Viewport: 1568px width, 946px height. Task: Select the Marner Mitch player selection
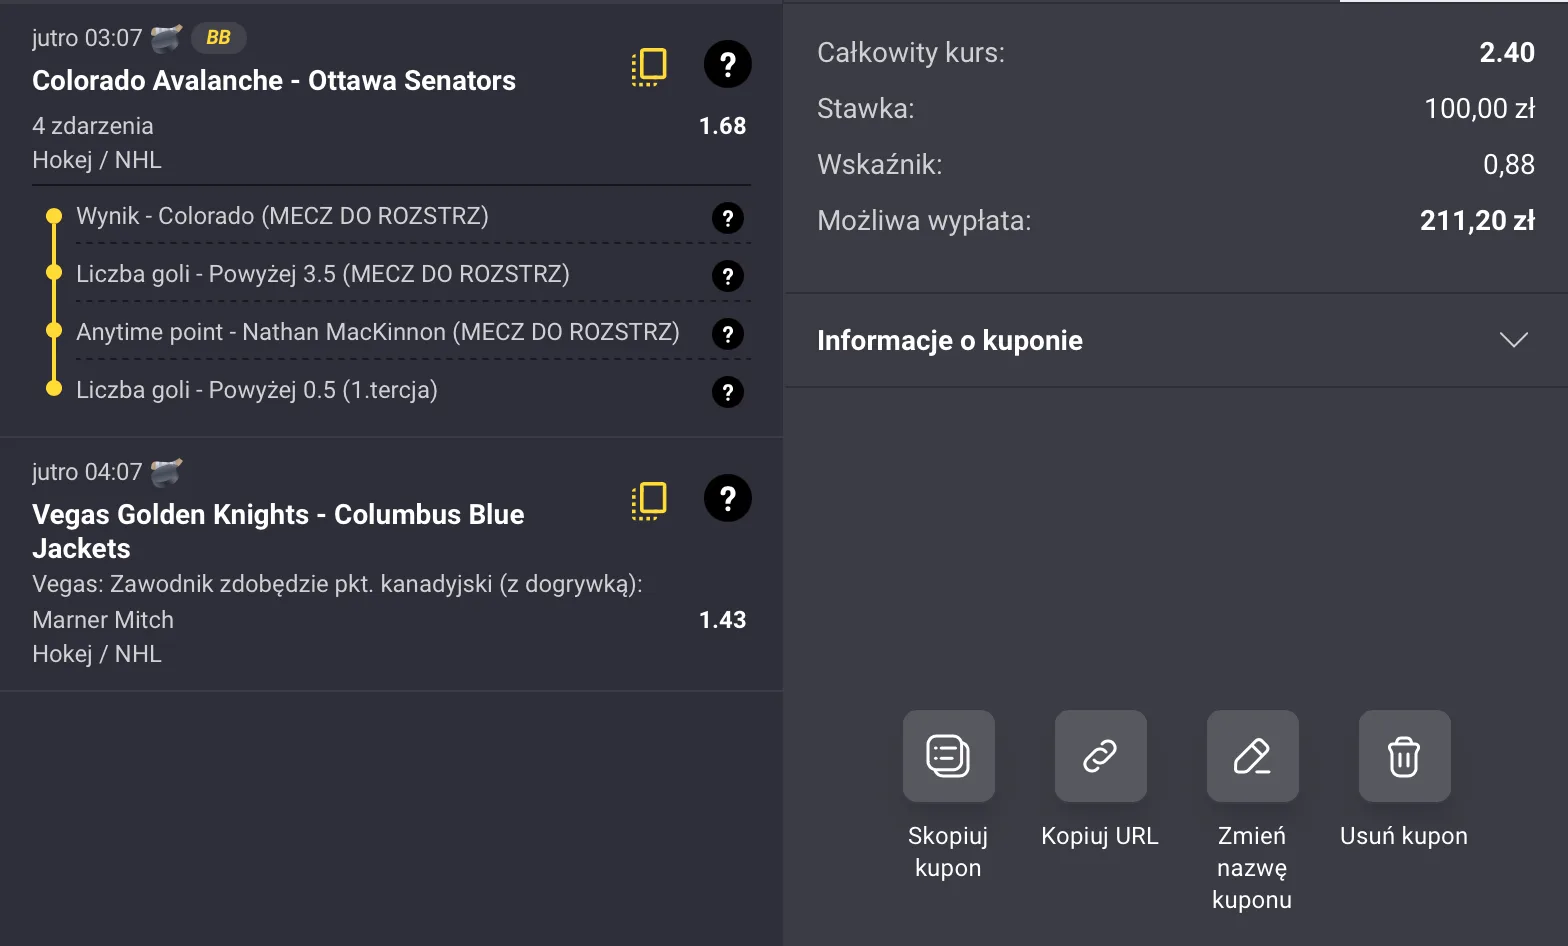tap(103, 620)
